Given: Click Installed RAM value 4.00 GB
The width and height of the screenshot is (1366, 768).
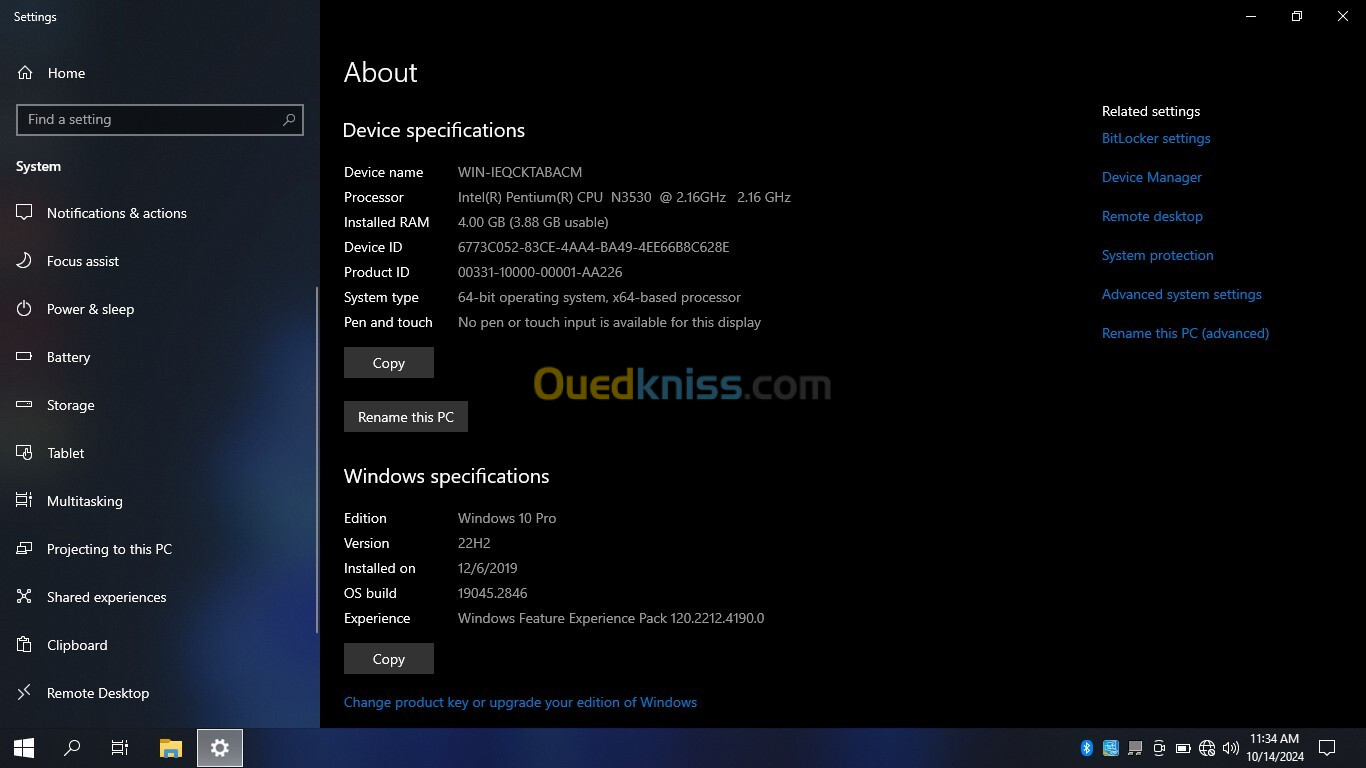Looking at the screenshot, I should click(x=533, y=222).
